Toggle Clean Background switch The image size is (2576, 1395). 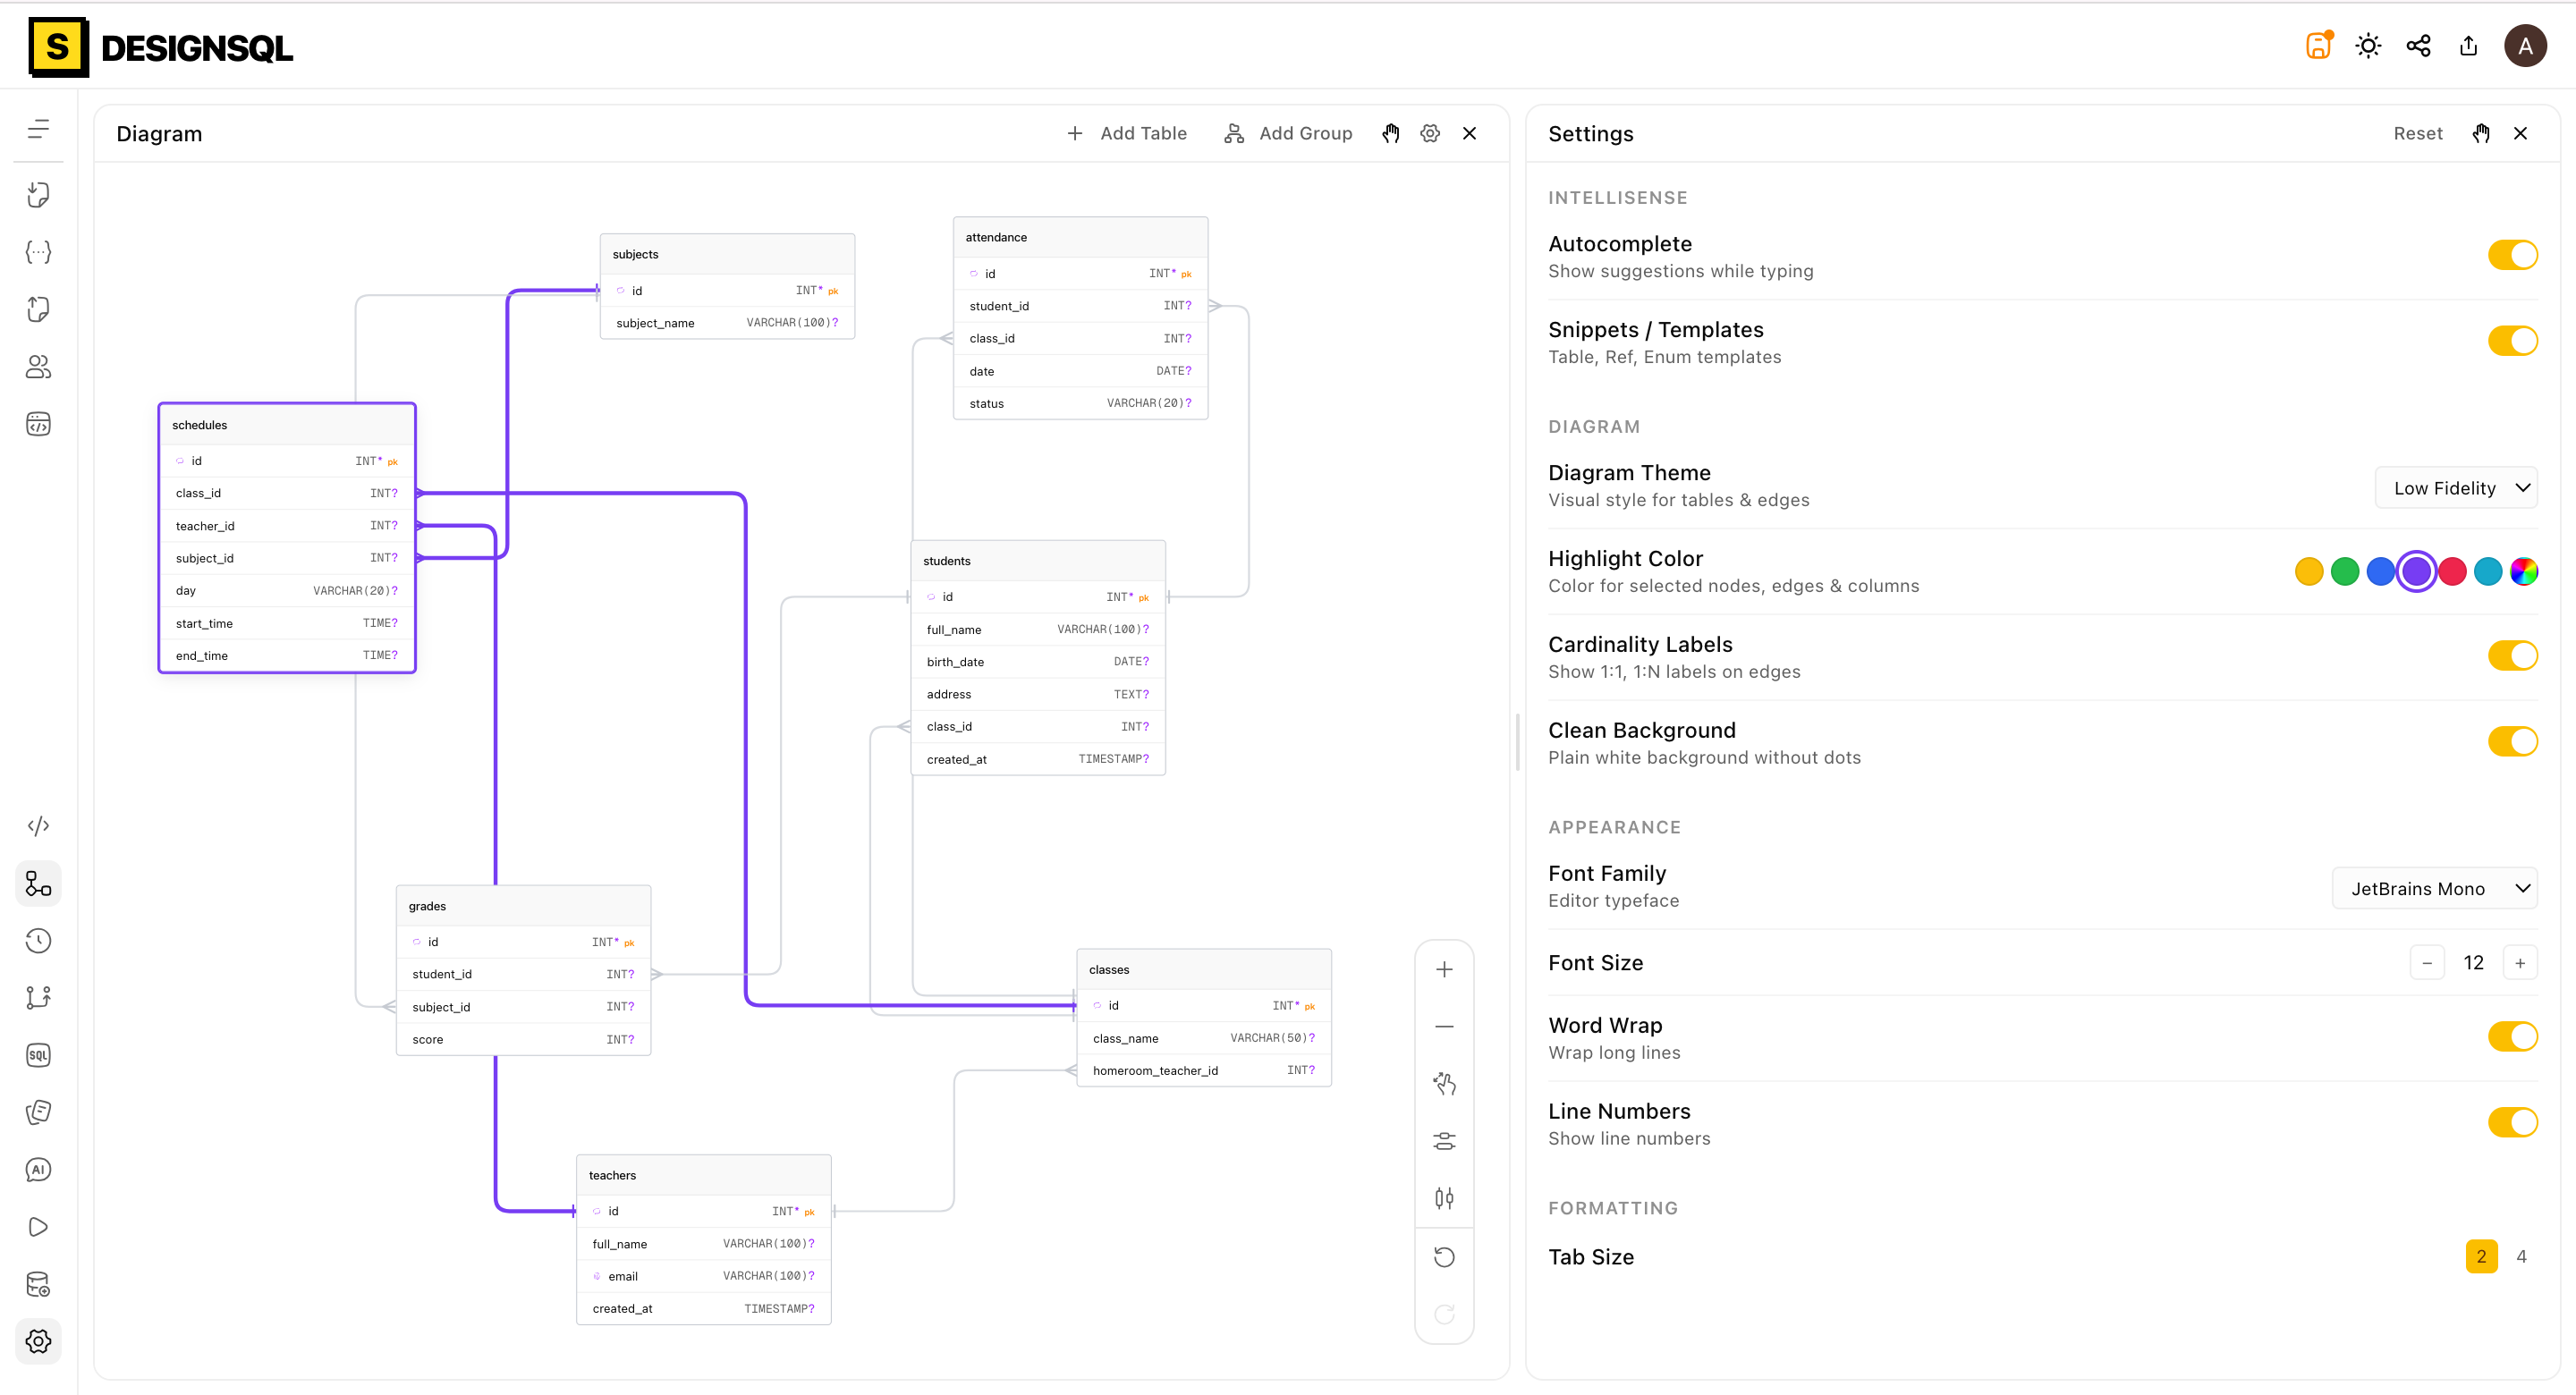pyautogui.click(x=2512, y=742)
